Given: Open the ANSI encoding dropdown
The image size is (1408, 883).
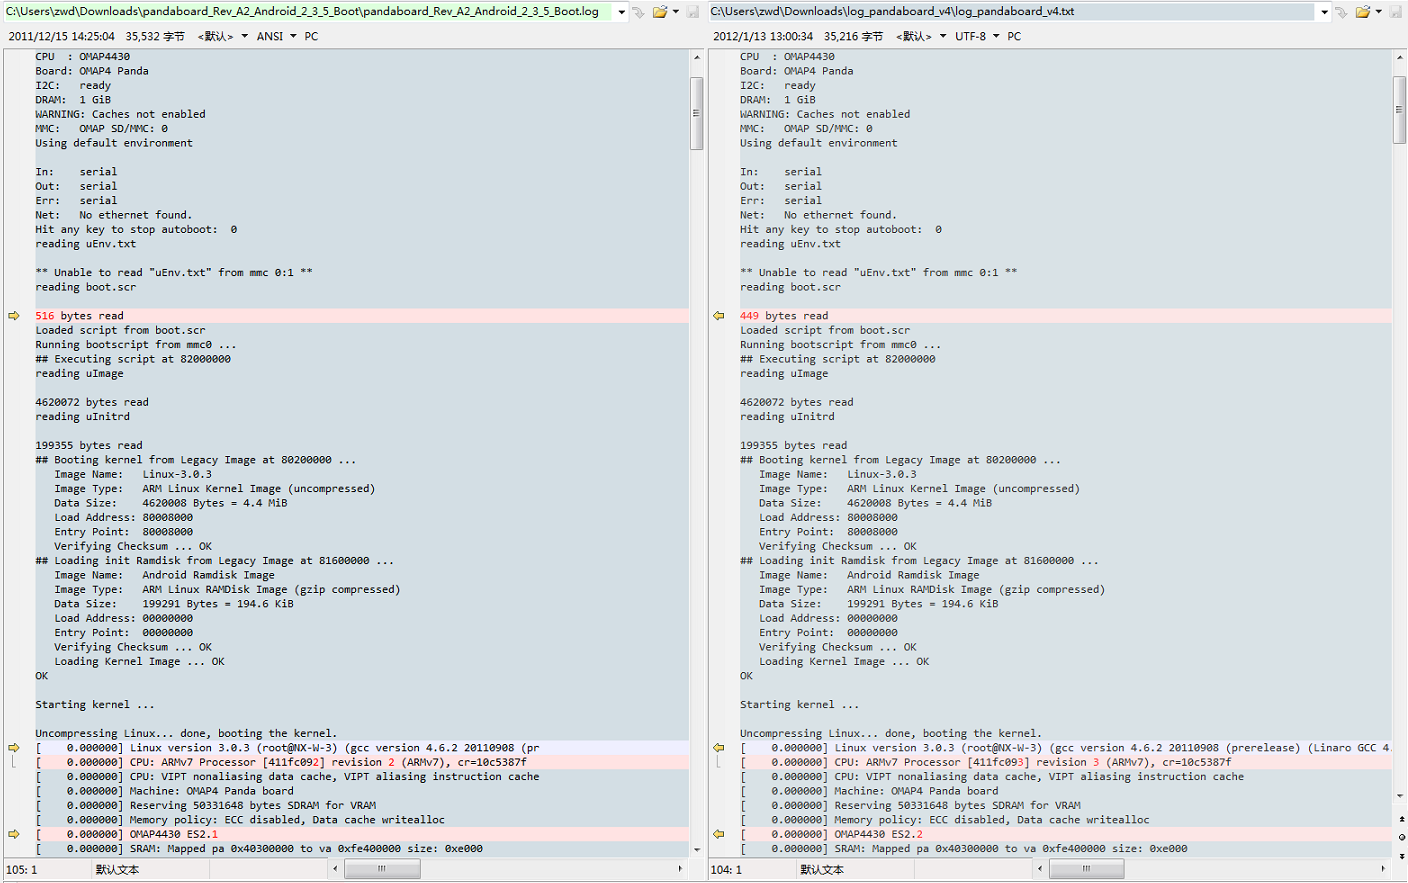Looking at the screenshot, I should 293,36.
